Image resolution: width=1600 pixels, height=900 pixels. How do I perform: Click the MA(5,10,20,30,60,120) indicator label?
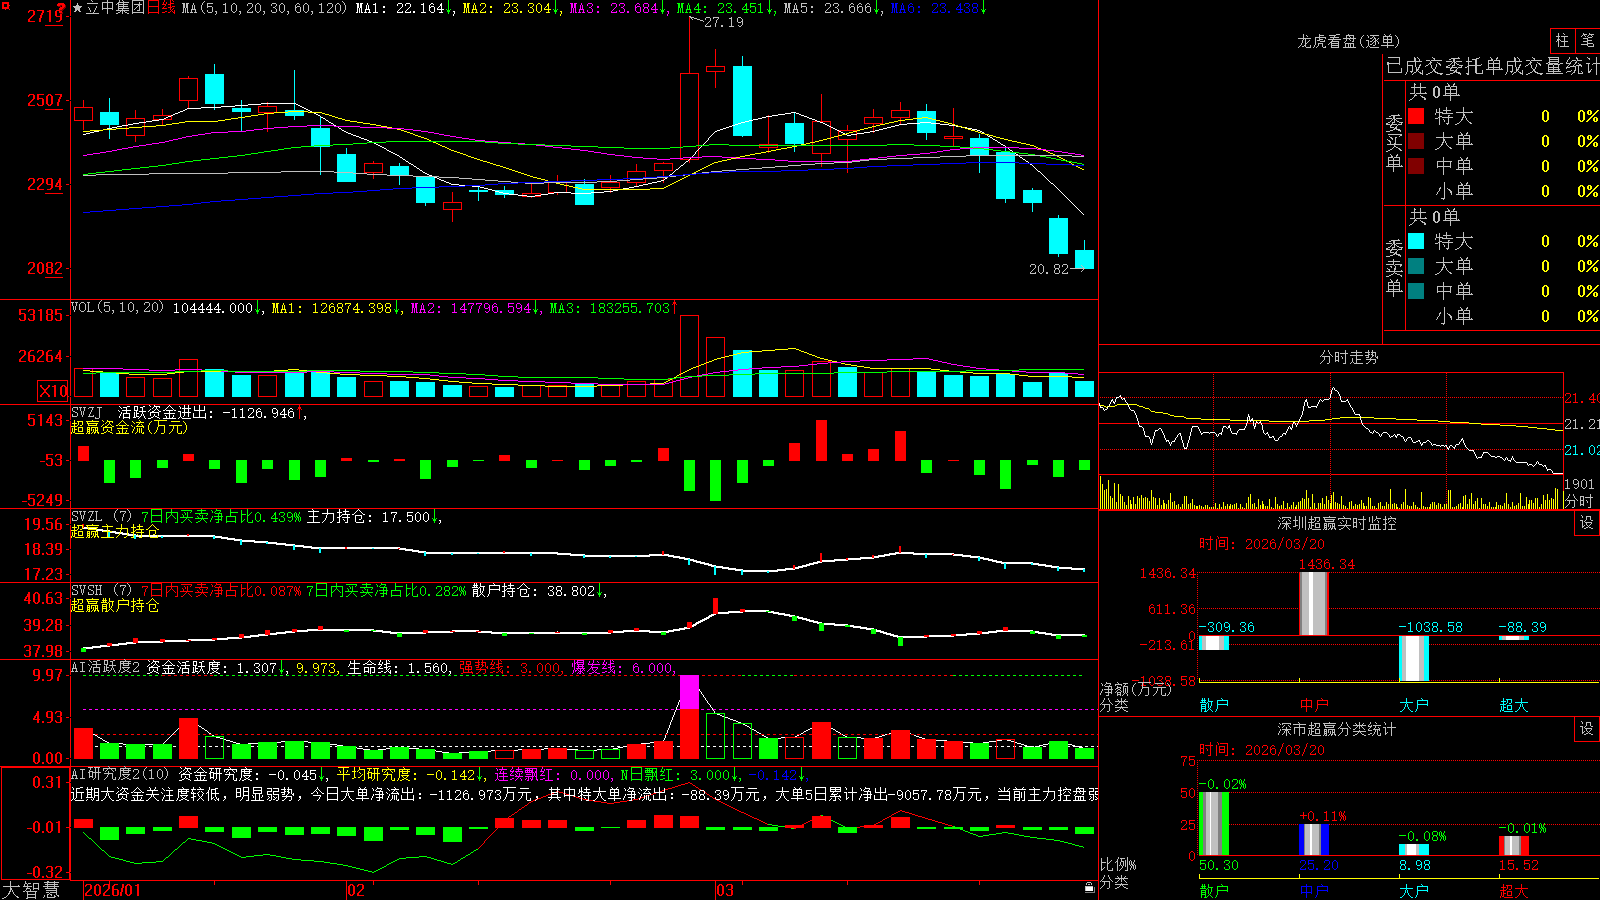(264, 8)
